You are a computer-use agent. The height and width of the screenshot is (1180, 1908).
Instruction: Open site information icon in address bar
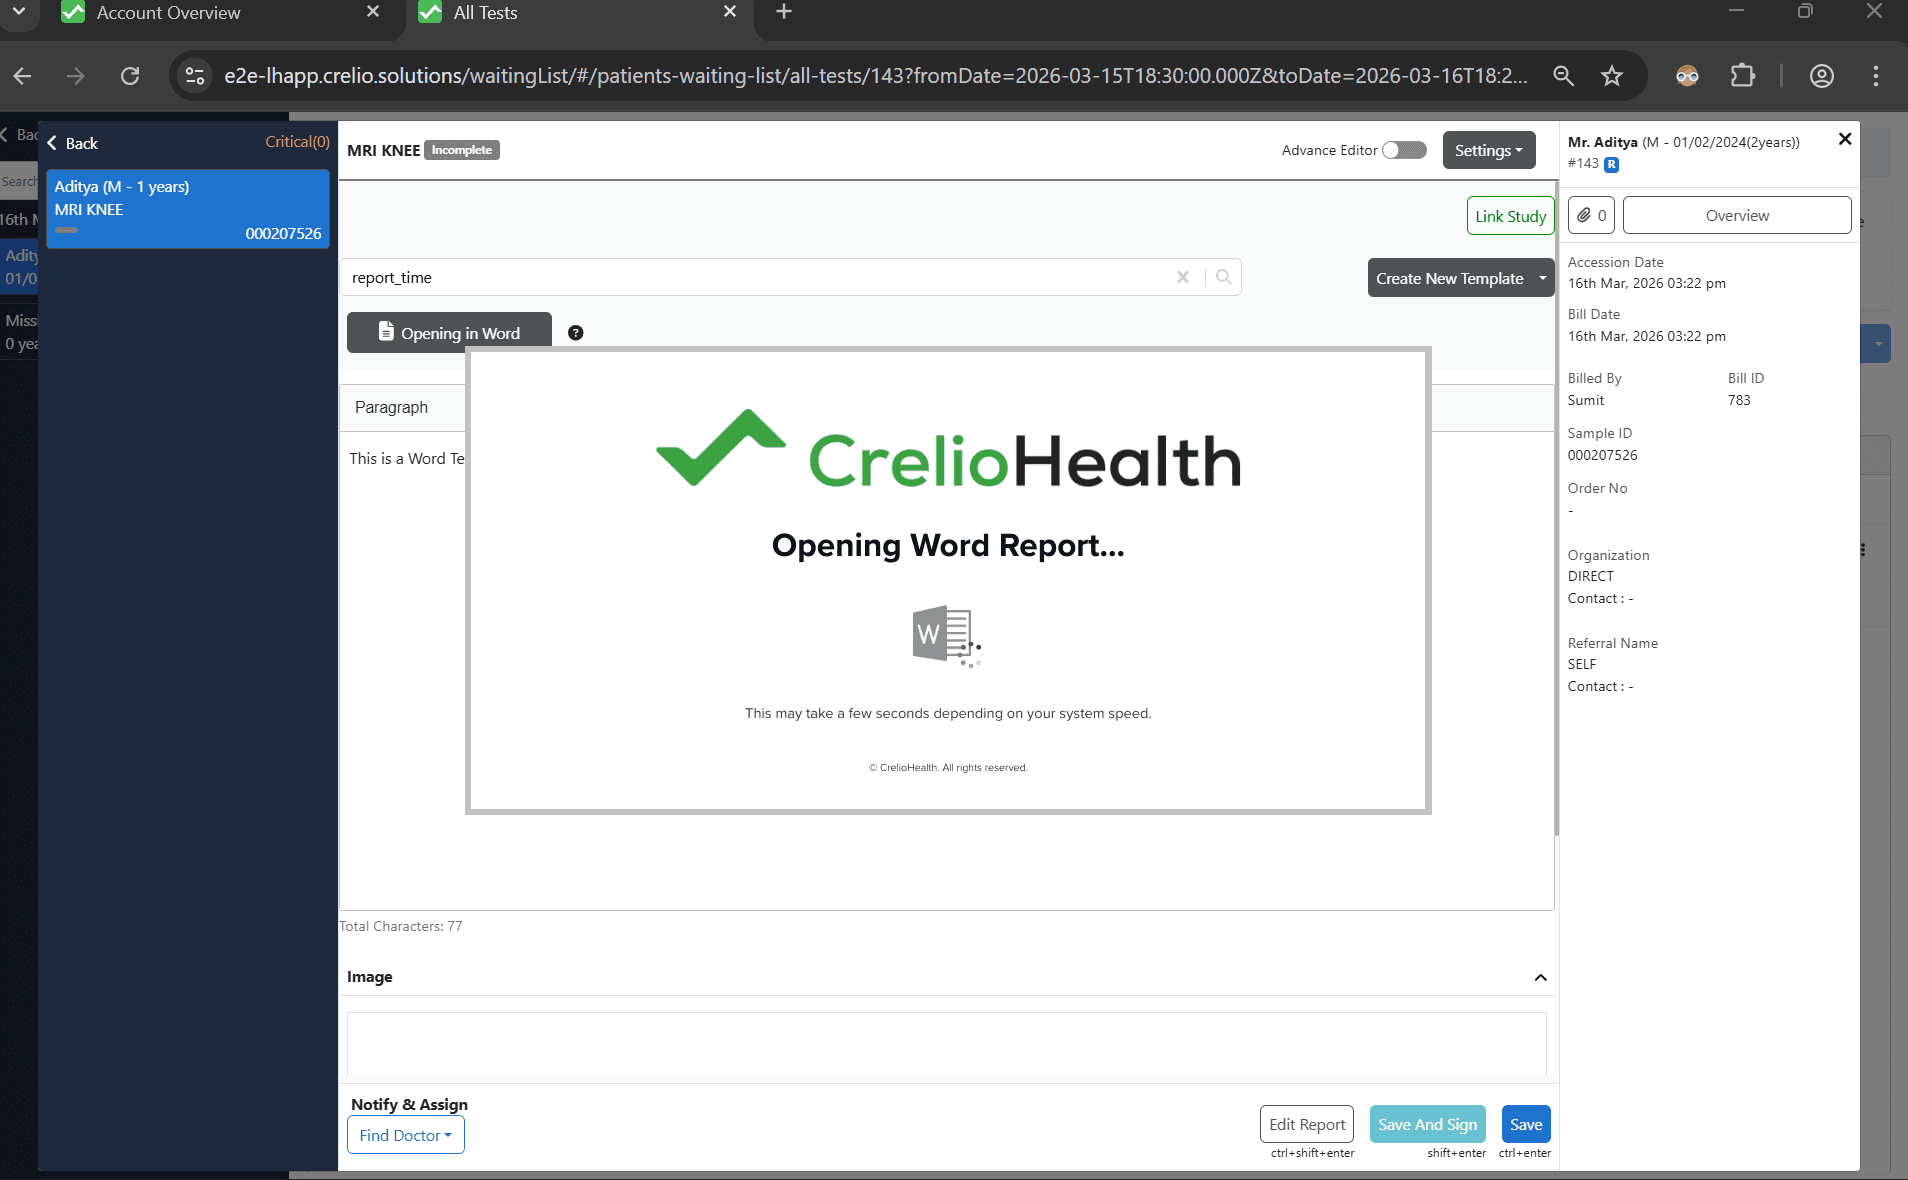click(195, 76)
